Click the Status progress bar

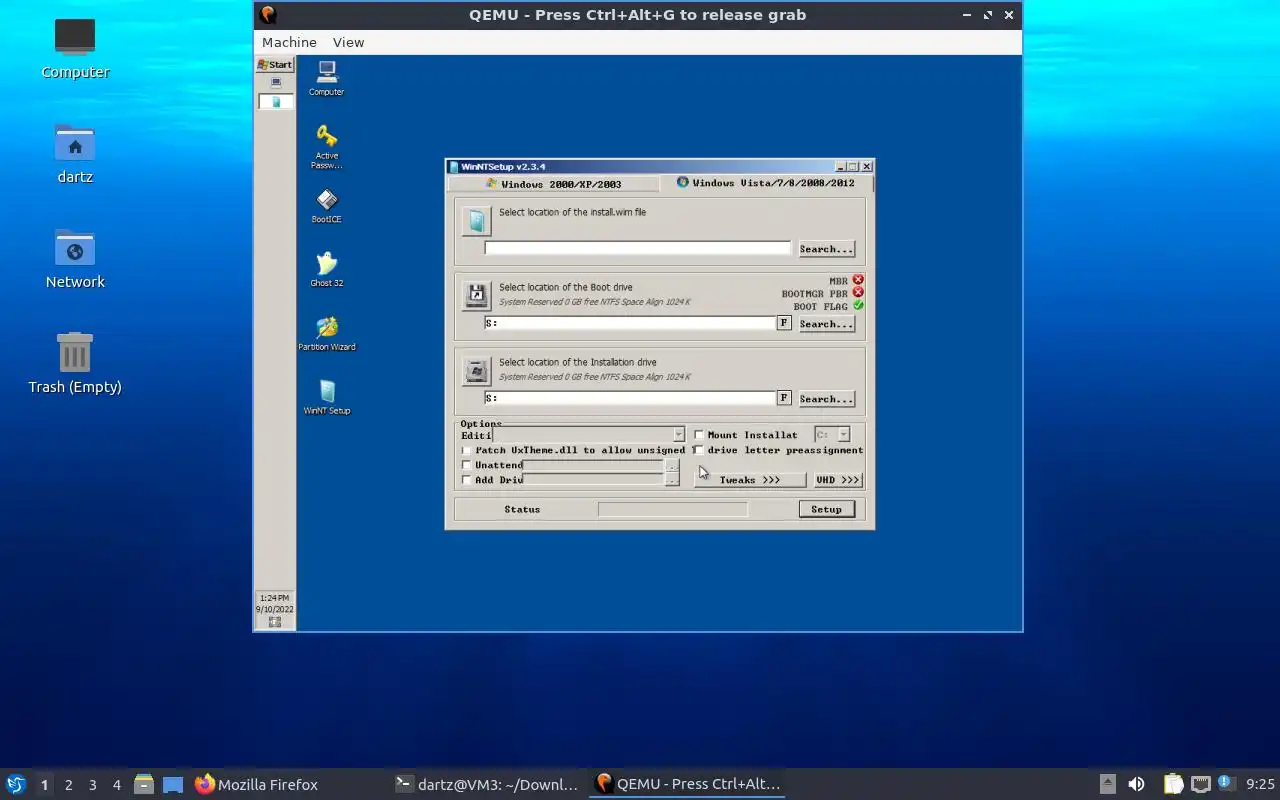(x=672, y=510)
